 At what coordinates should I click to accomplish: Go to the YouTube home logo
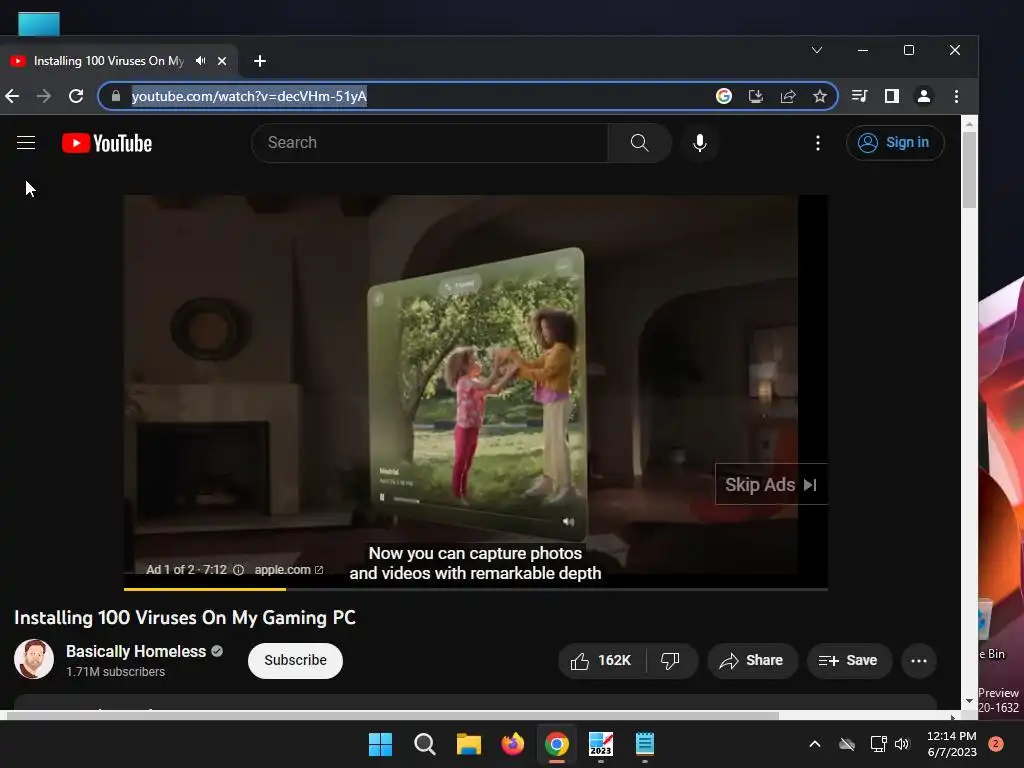click(x=107, y=143)
